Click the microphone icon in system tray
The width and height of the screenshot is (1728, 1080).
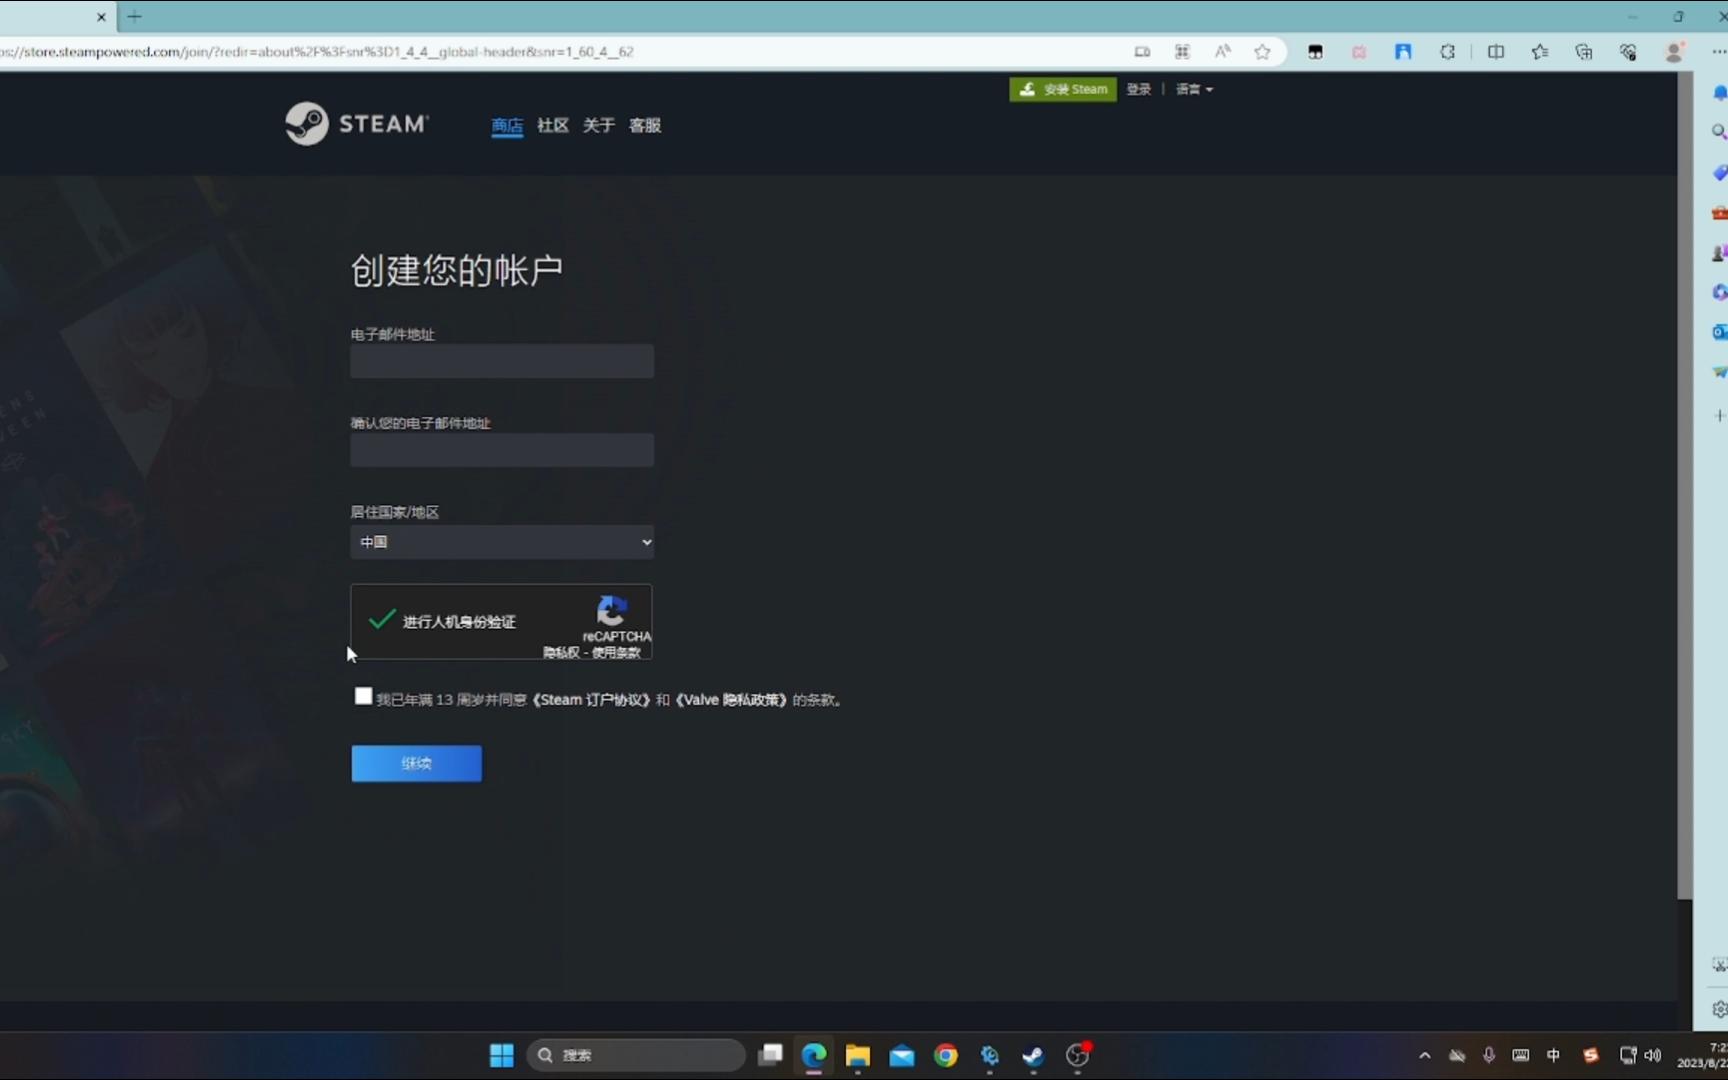pos(1489,1055)
